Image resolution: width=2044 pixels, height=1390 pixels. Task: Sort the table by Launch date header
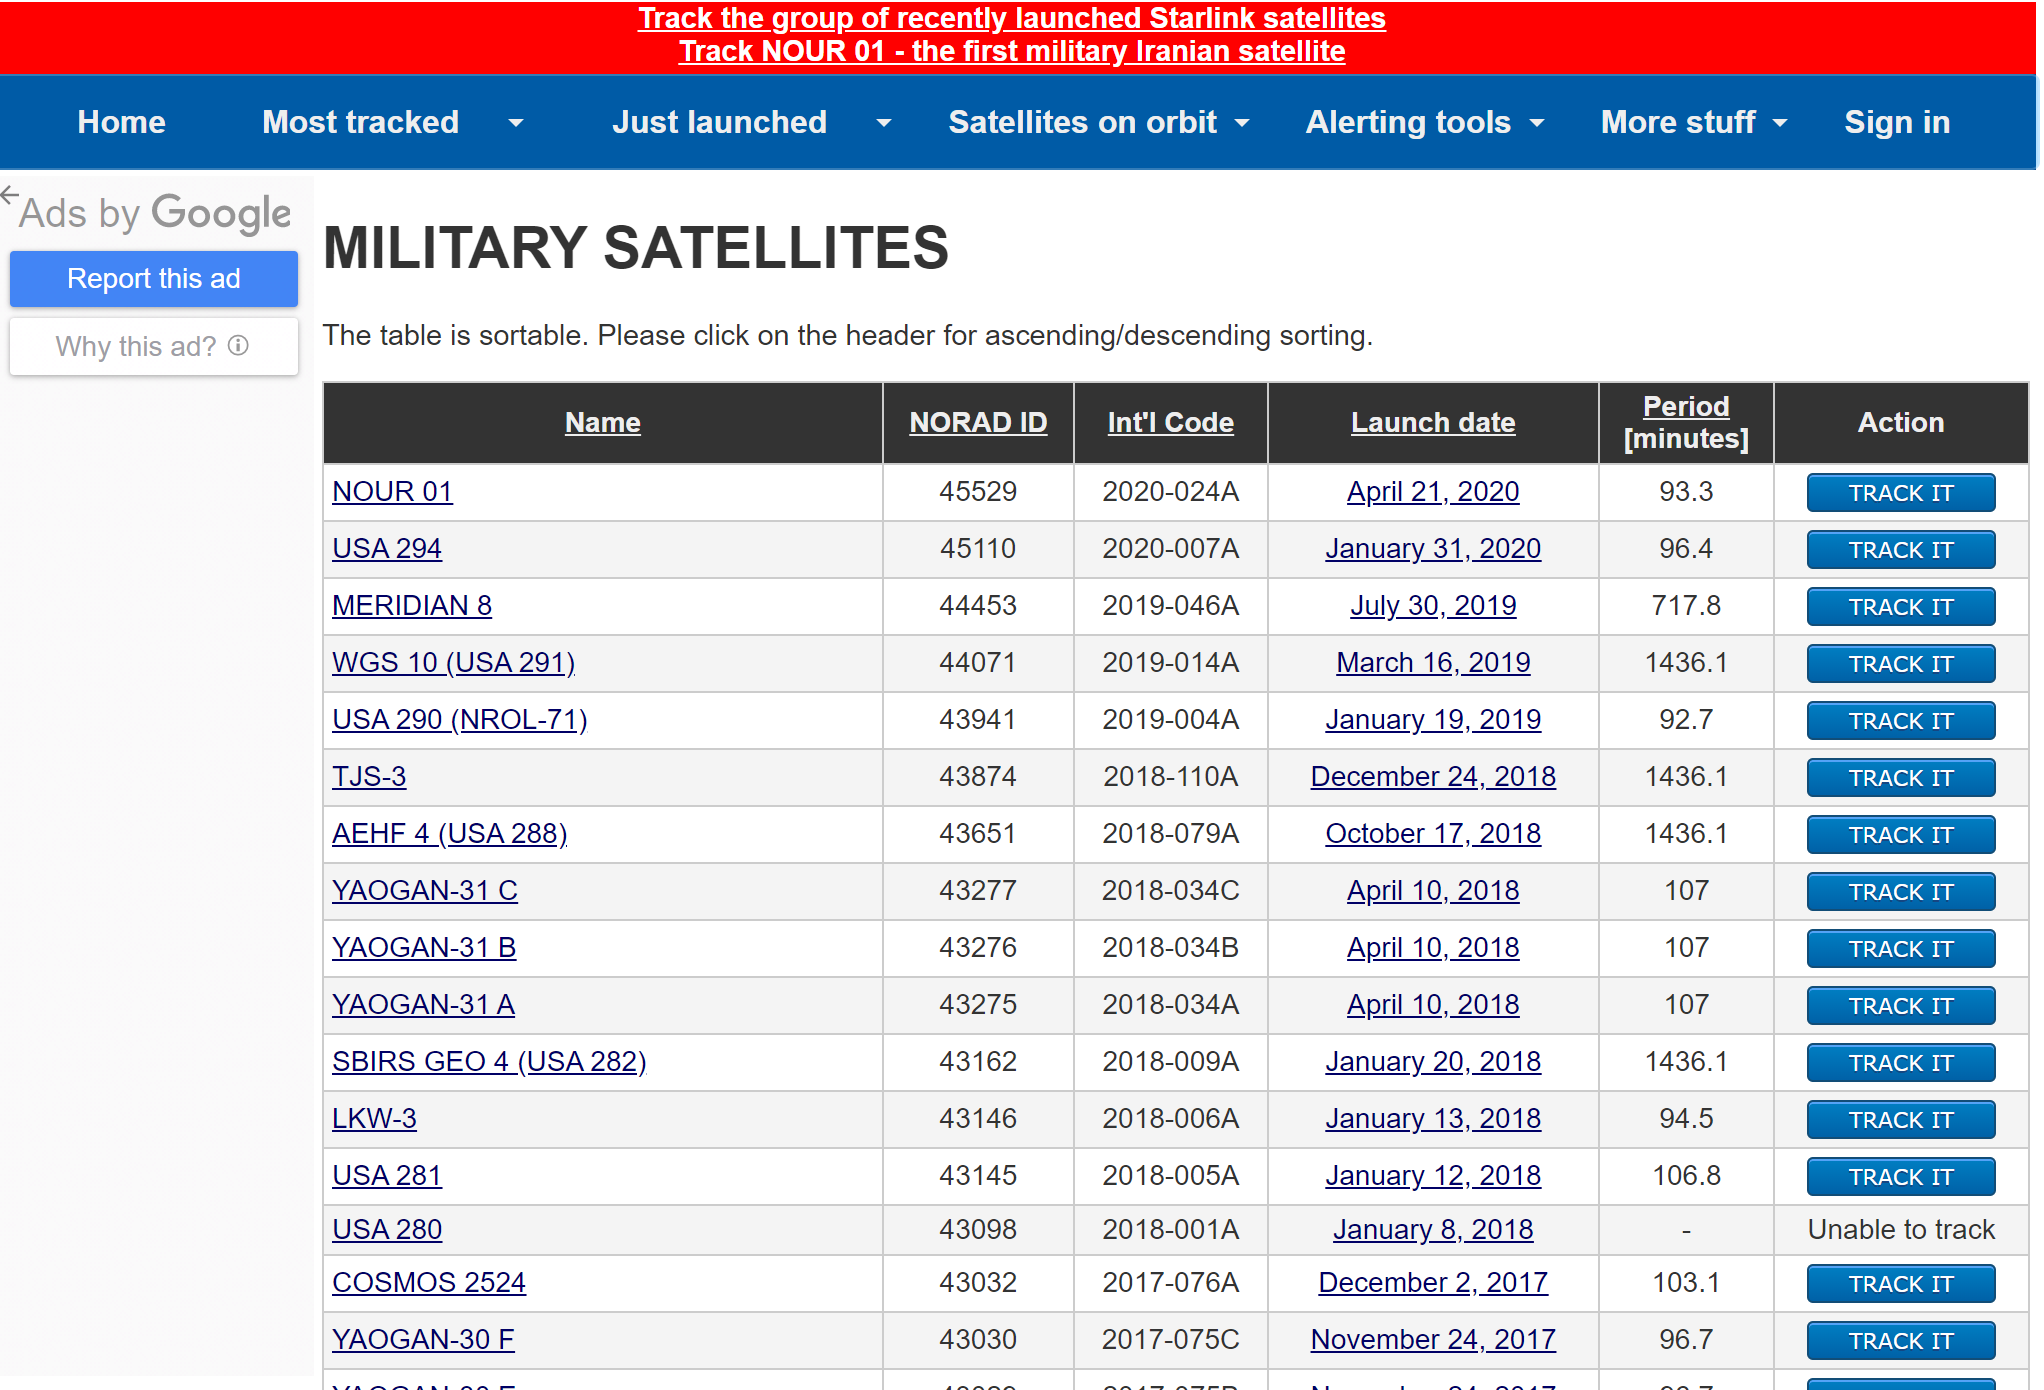pyautogui.click(x=1432, y=422)
